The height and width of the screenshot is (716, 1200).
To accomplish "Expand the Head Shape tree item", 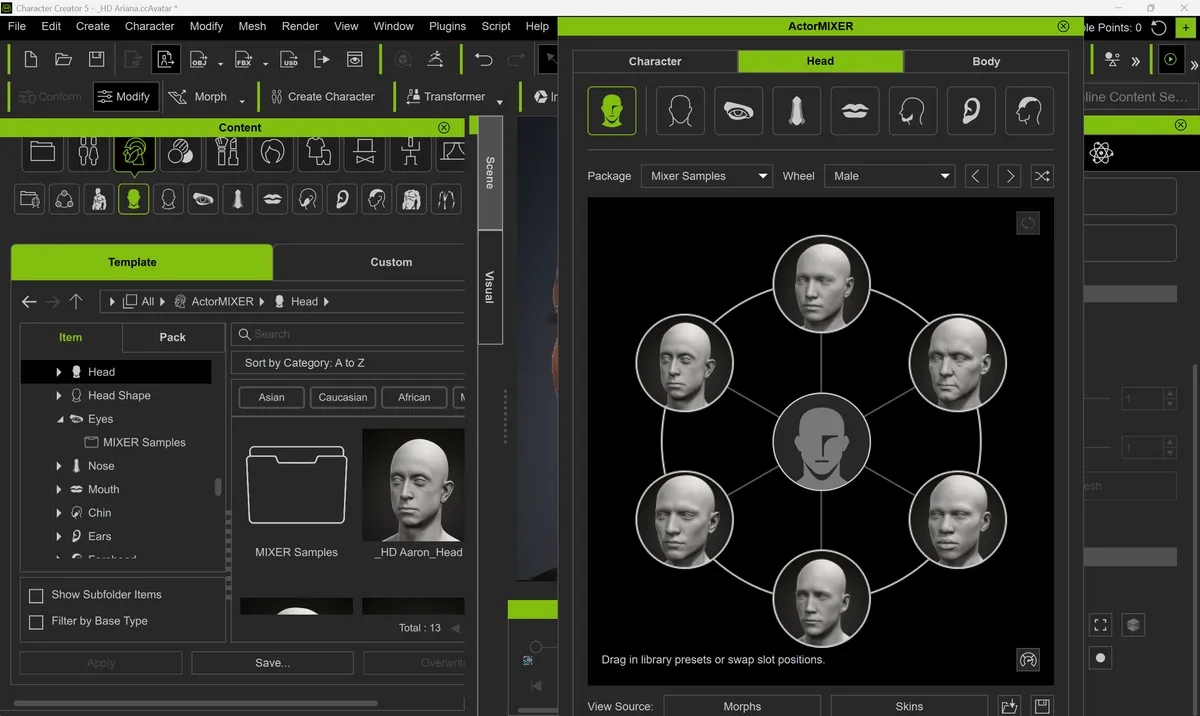I will (x=59, y=396).
